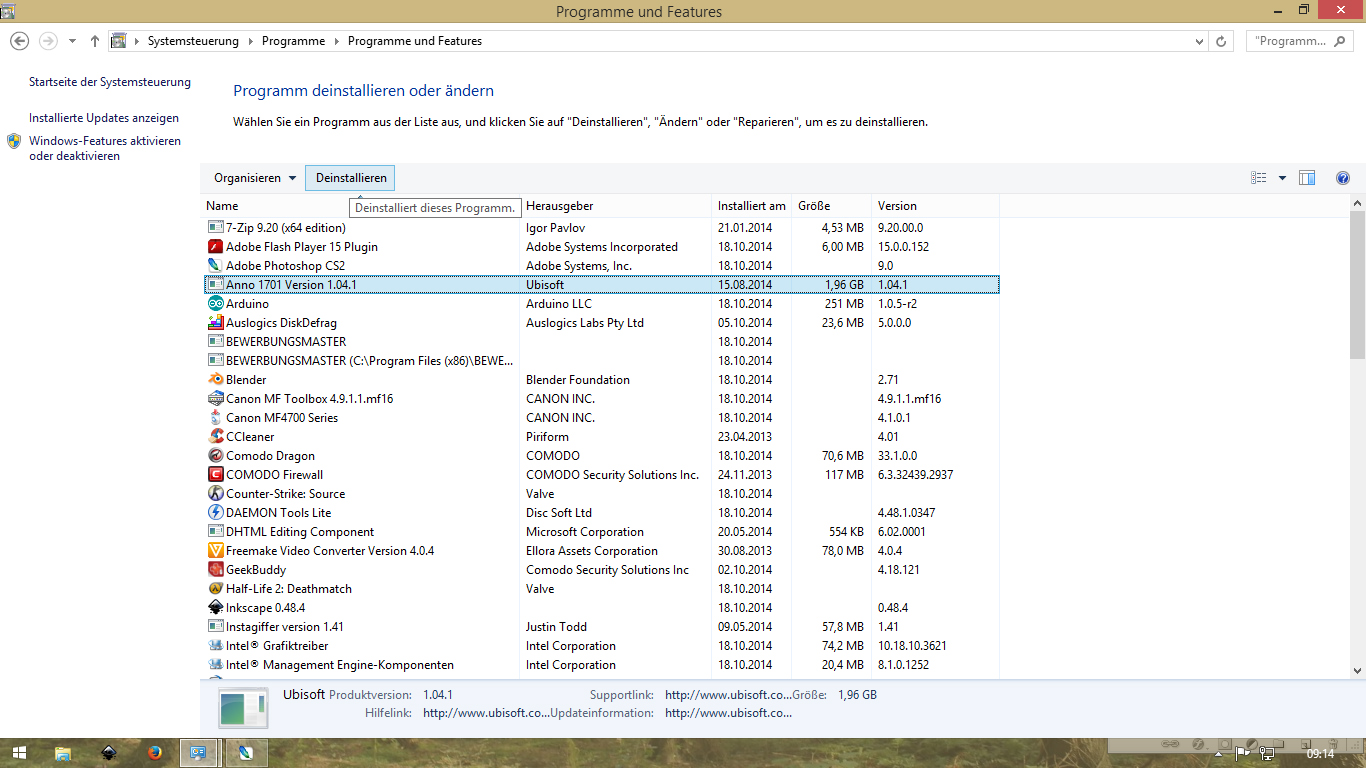The width and height of the screenshot is (1366, 768).
Task: Click the vertical scrollbar thumb
Action: tap(1357, 285)
